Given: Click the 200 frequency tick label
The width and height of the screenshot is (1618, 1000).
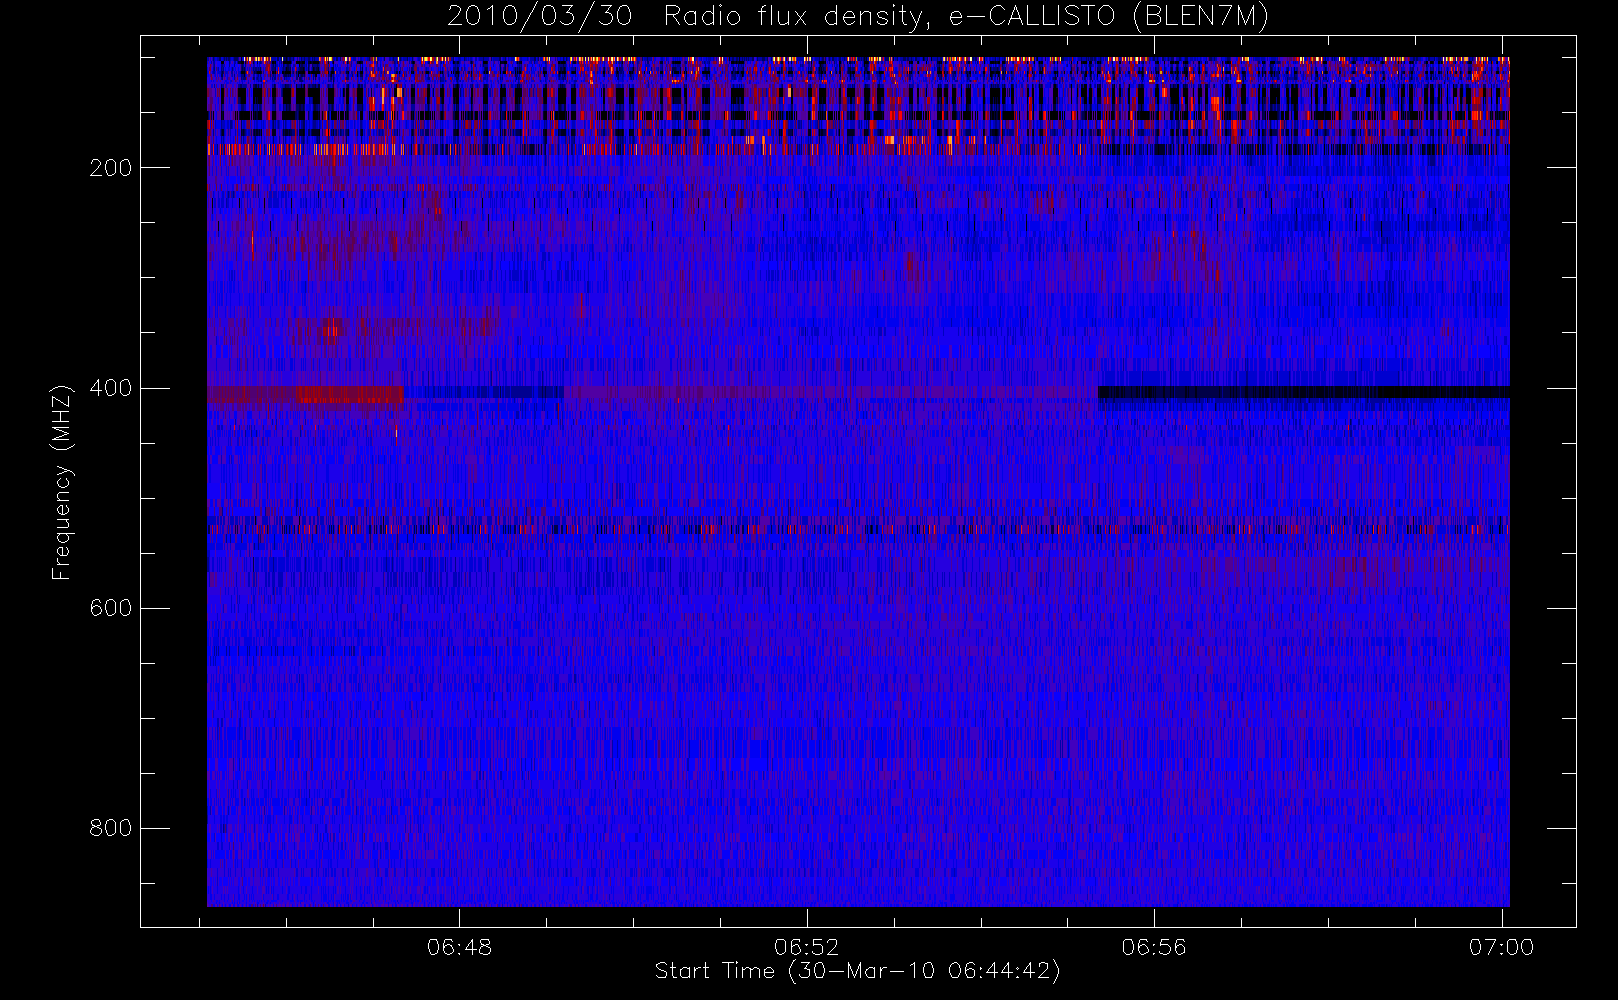Looking at the screenshot, I should point(110,168).
